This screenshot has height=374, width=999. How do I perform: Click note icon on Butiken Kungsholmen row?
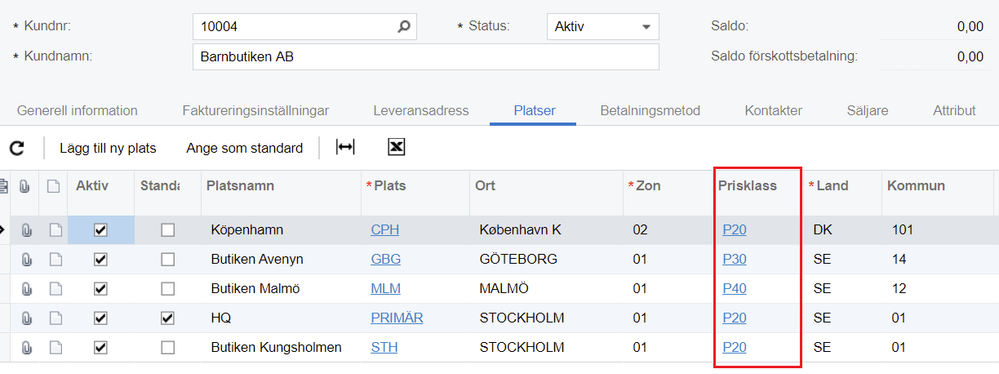click(55, 347)
